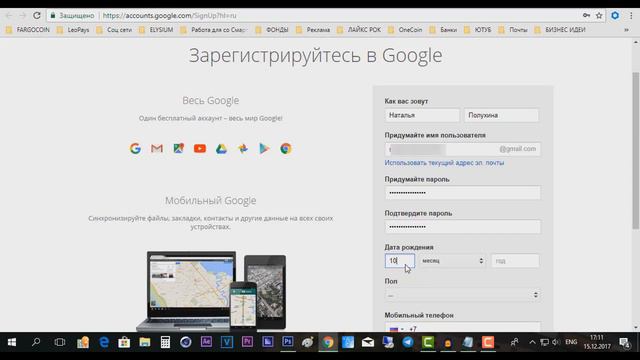Click 'Использовать текущий адрес эл. почты' link

(444, 163)
